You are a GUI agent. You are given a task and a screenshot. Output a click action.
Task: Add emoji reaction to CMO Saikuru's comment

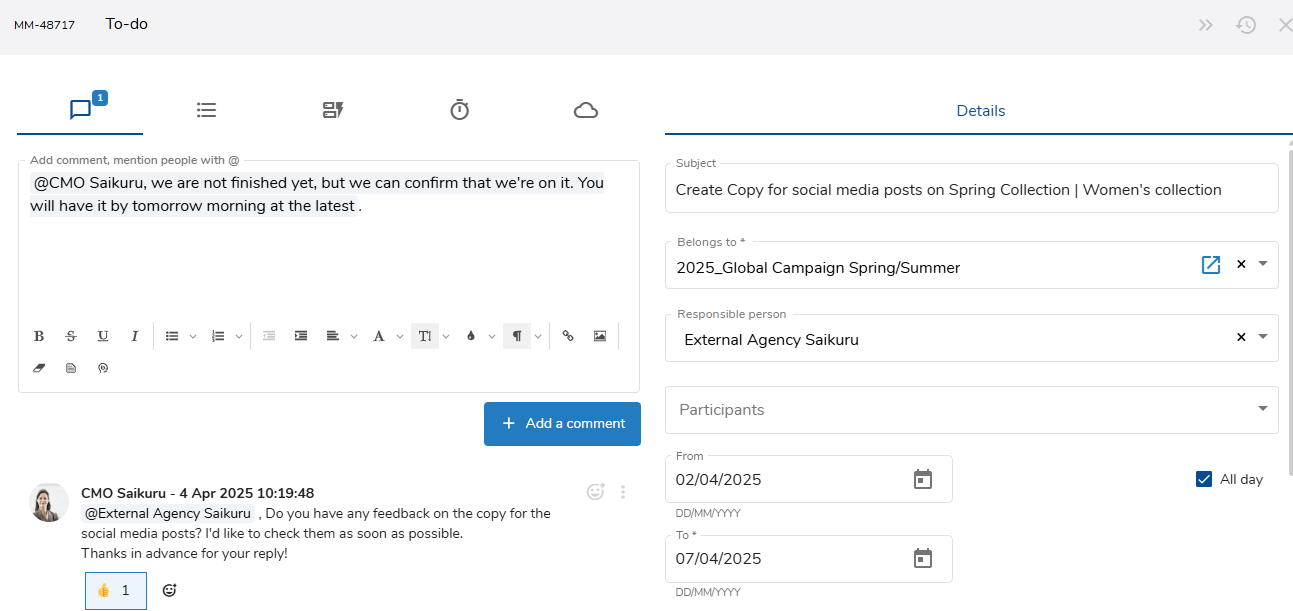click(596, 491)
